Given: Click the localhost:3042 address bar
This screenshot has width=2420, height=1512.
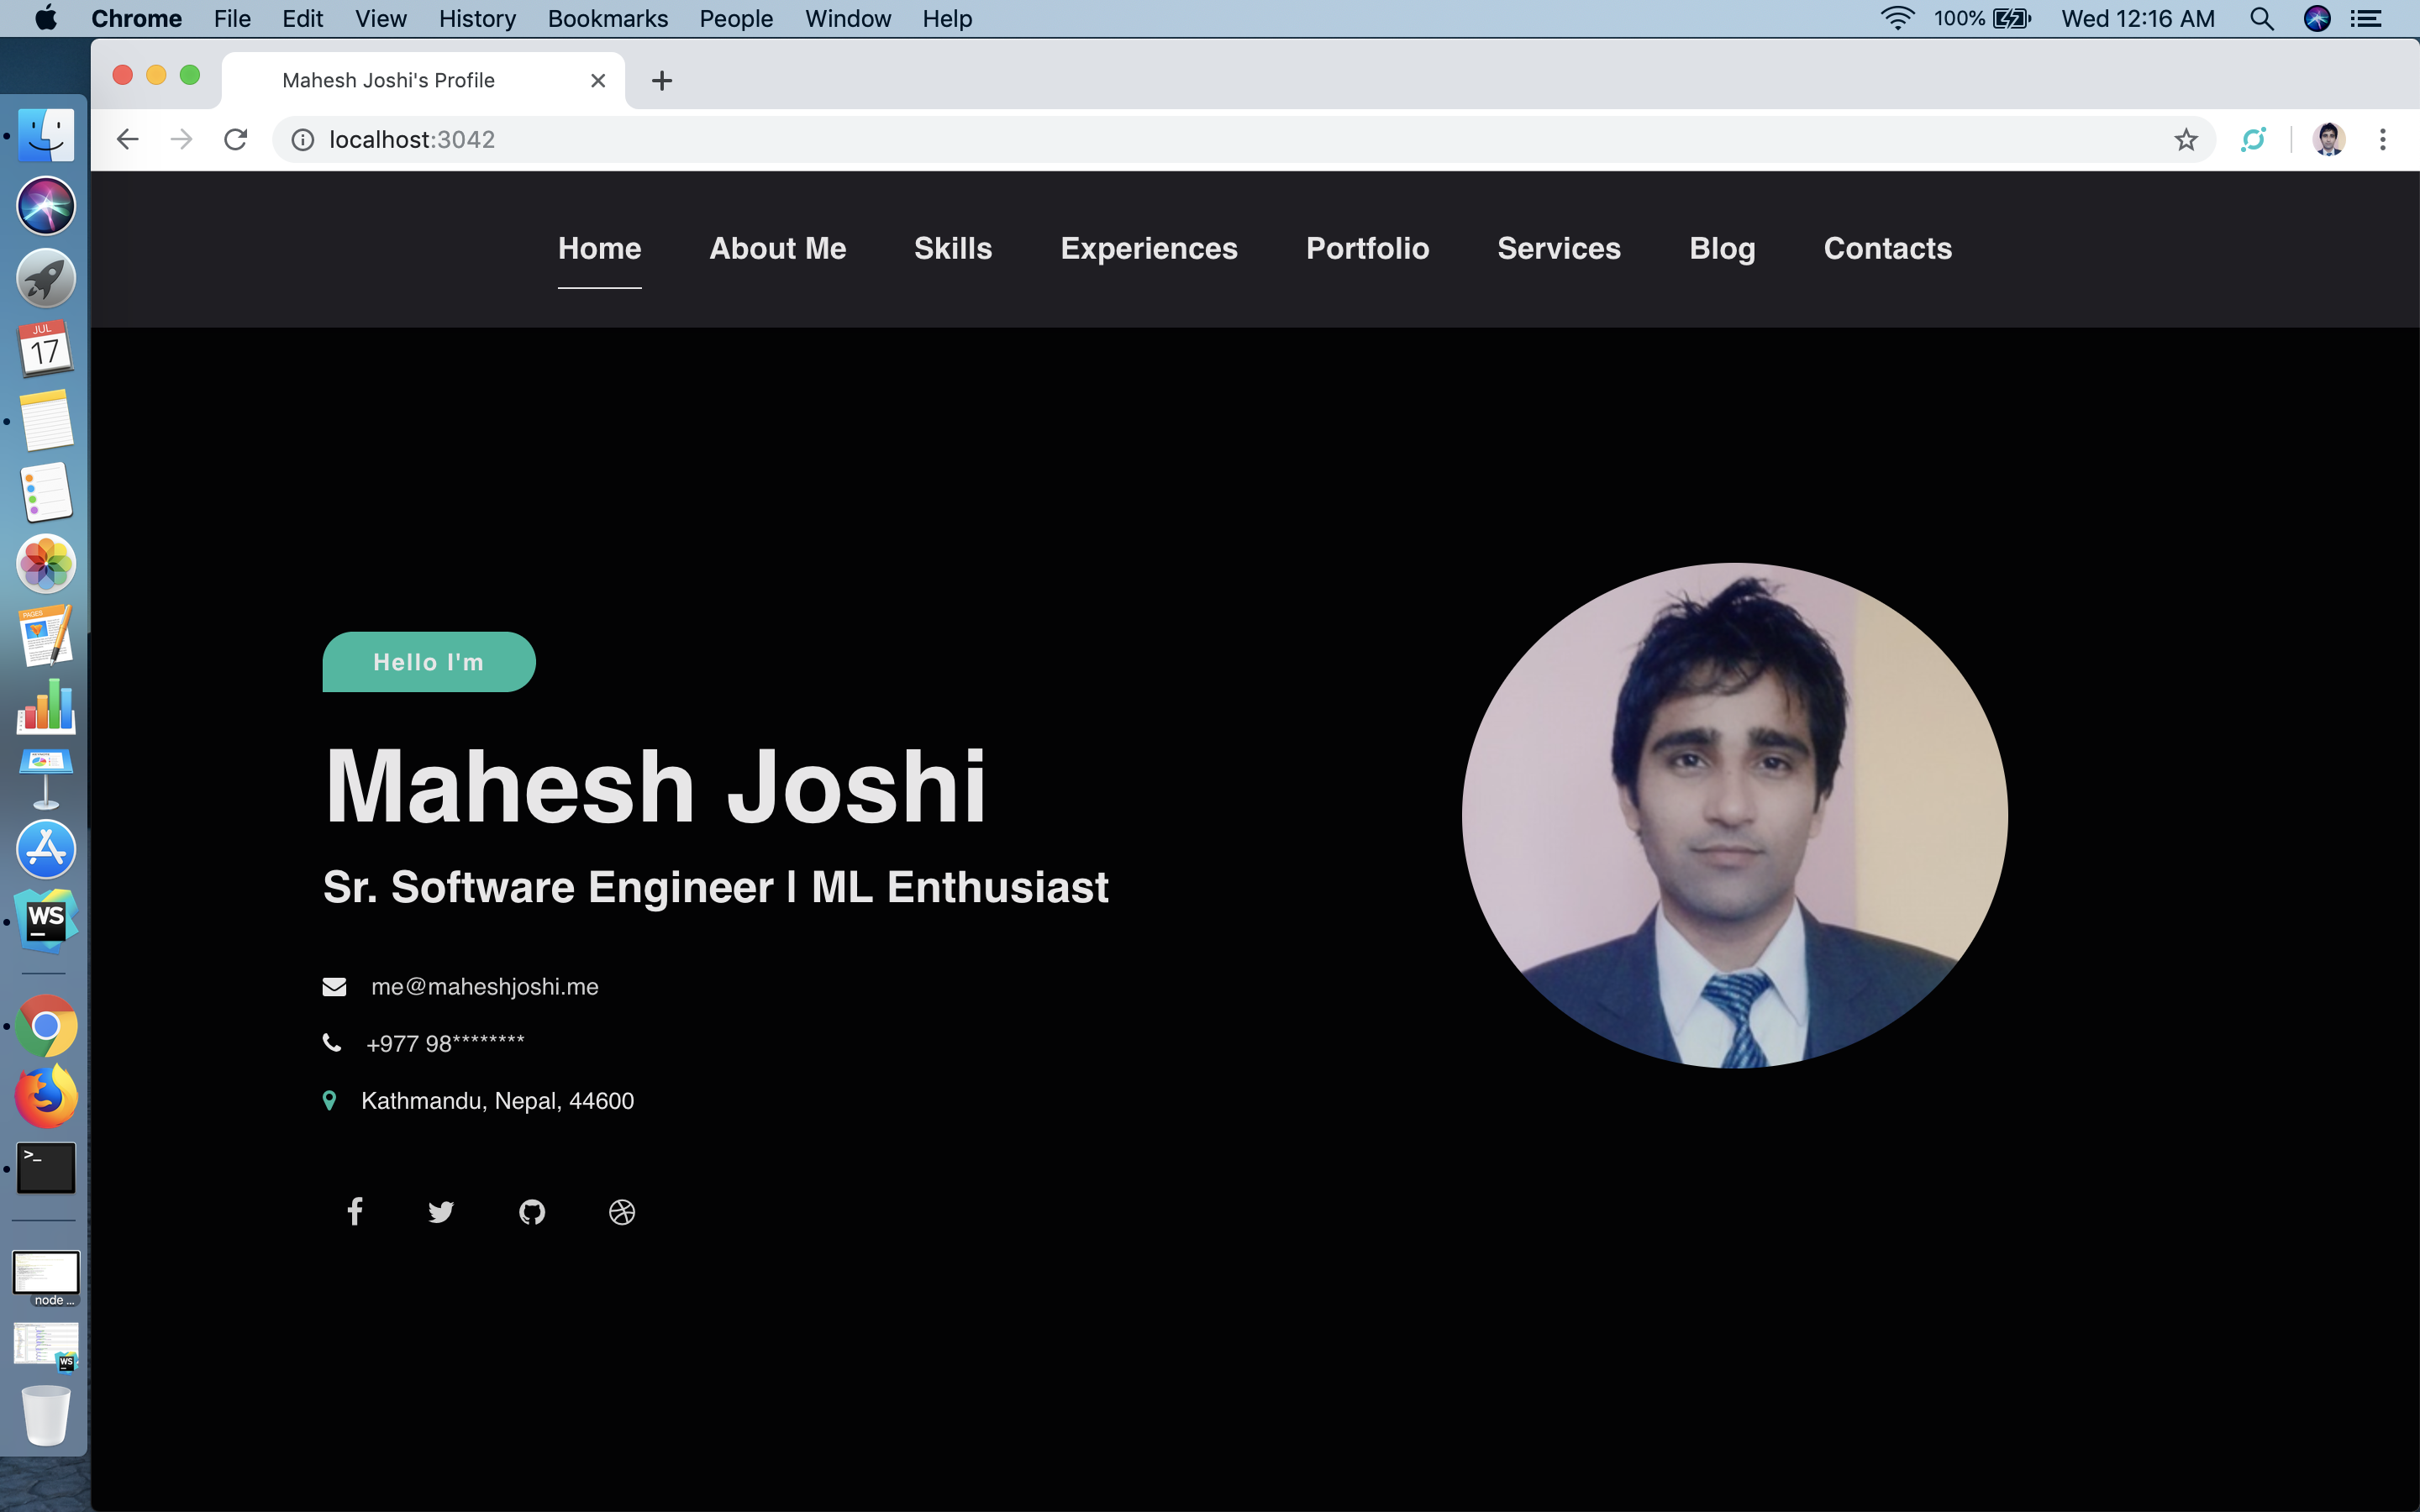Looking at the screenshot, I should click(1200, 140).
